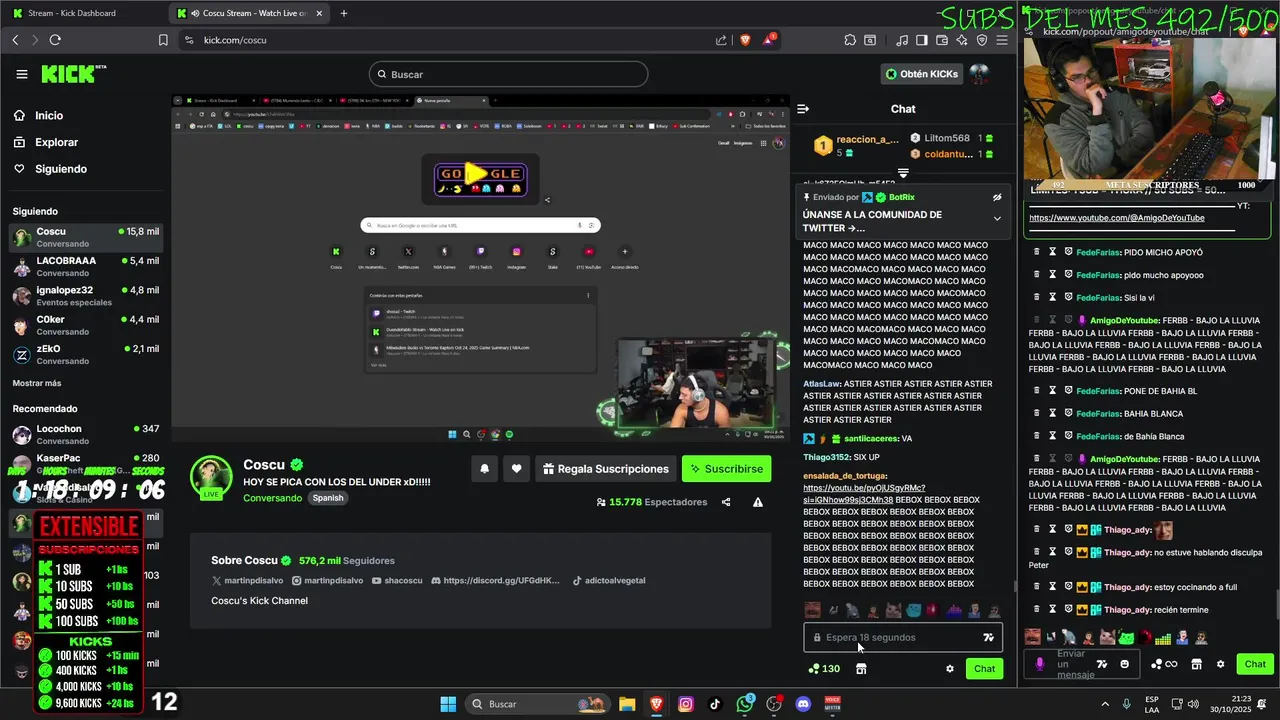Open recommended channel Locochon
Screen dimensions: 1280x720
point(85,435)
